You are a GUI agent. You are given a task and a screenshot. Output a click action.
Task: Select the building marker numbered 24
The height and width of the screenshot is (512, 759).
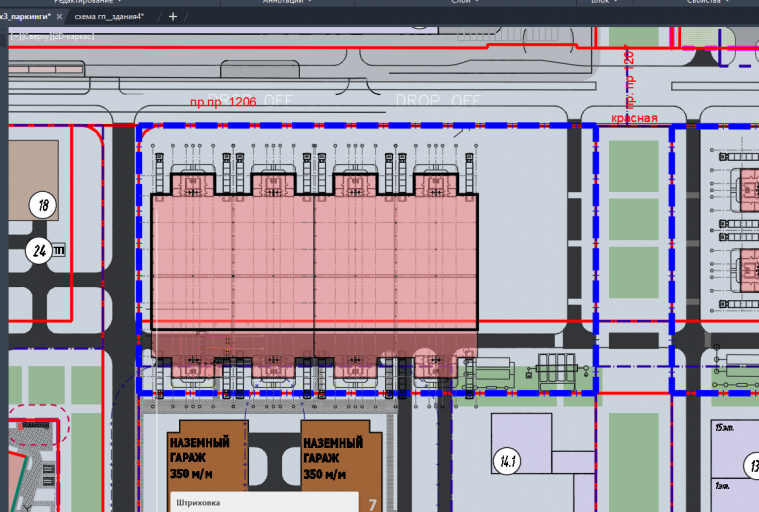point(39,251)
